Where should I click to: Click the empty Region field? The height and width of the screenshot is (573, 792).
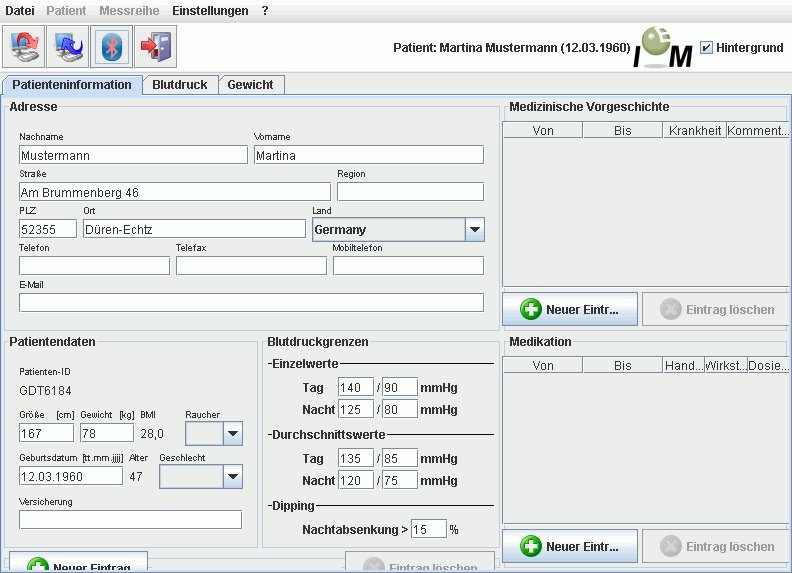[410, 192]
